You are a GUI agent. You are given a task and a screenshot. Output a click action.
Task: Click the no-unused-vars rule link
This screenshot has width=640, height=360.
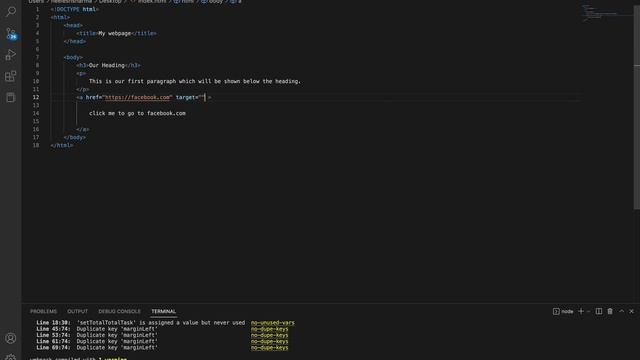point(272,323)
